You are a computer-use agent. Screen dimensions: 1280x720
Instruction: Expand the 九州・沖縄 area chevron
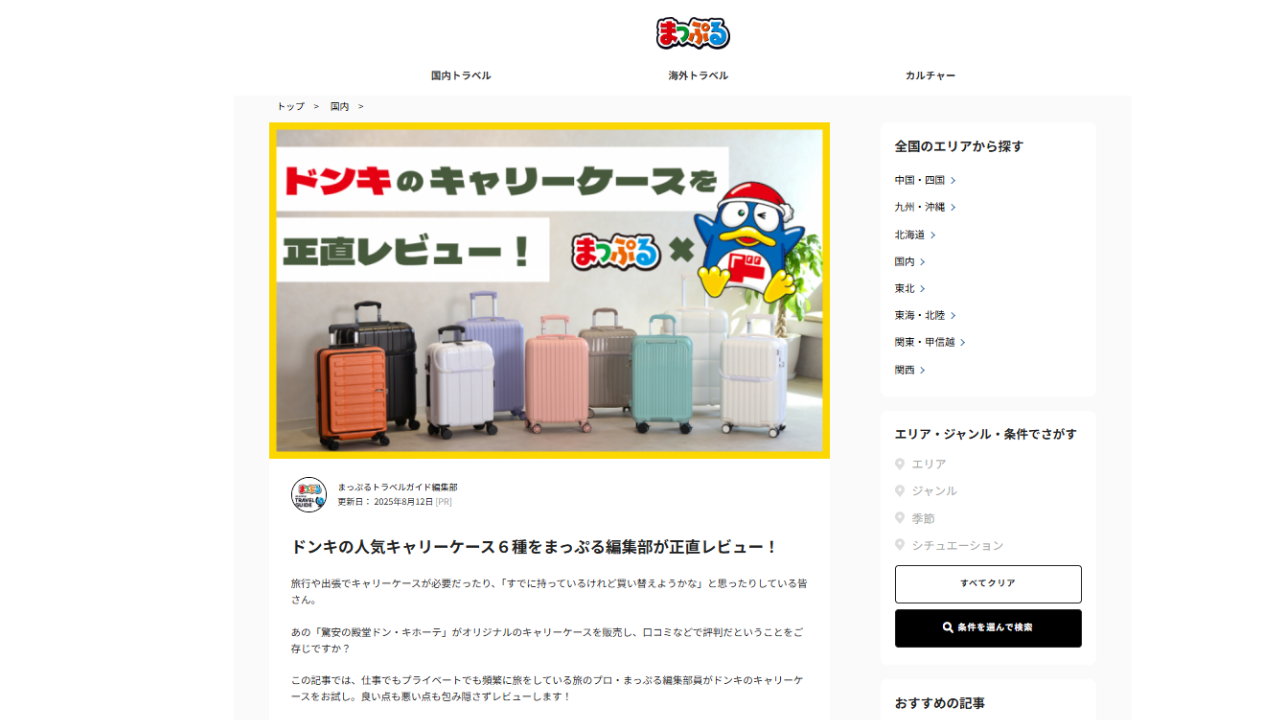(953, 208)
